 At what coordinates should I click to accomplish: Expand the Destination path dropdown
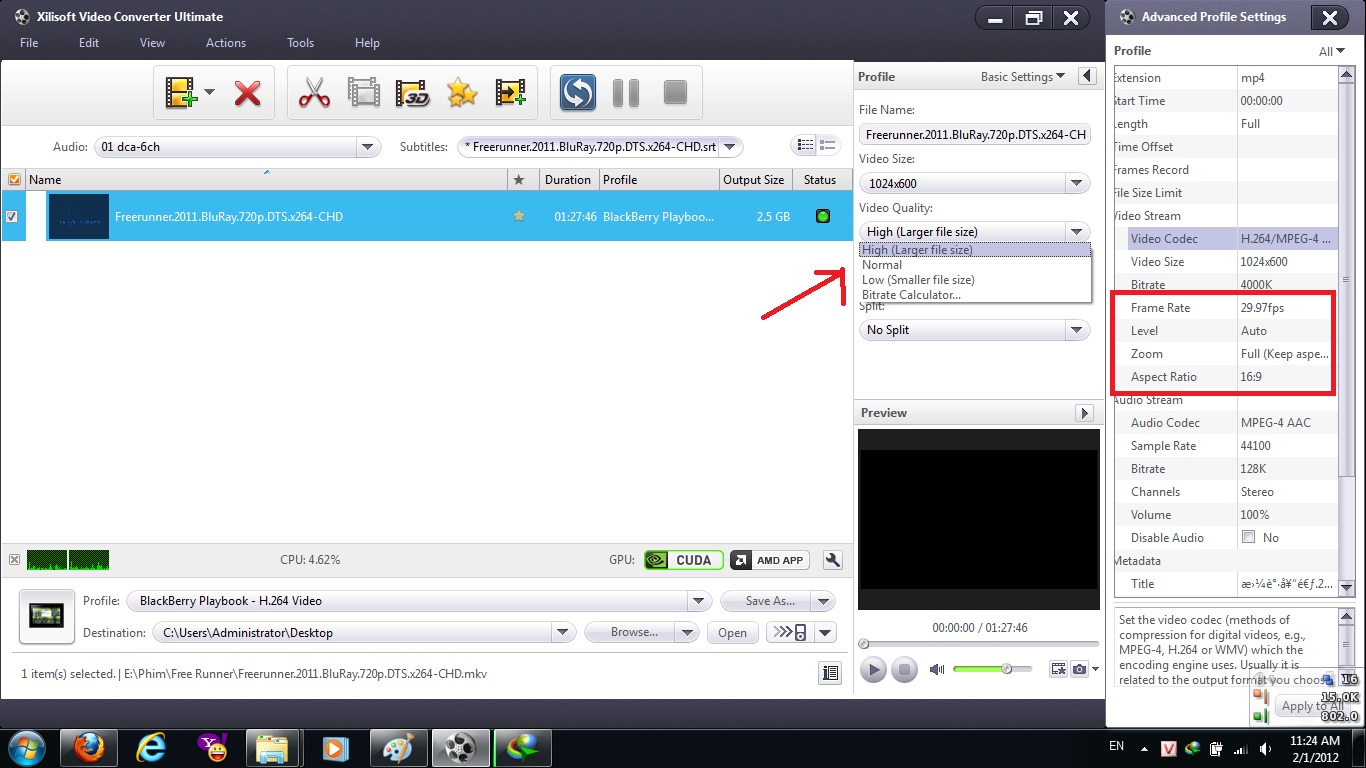(564, 632)
